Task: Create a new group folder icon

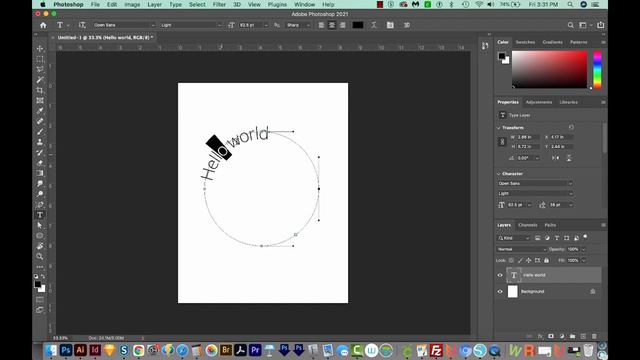Action: point(572,336)
